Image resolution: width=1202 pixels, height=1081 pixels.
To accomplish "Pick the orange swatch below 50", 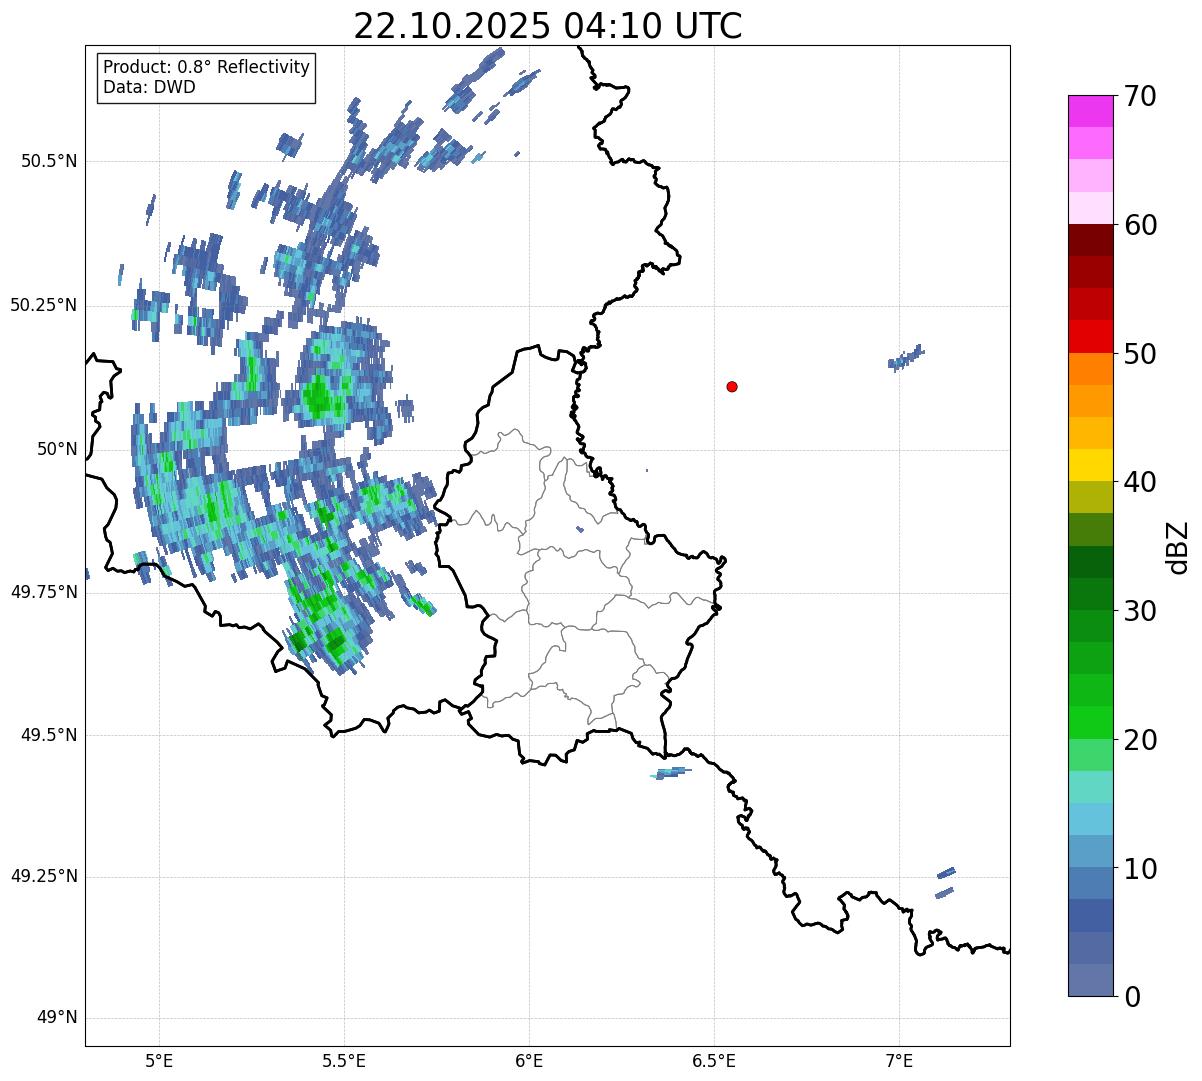I will click(1091, 369).
